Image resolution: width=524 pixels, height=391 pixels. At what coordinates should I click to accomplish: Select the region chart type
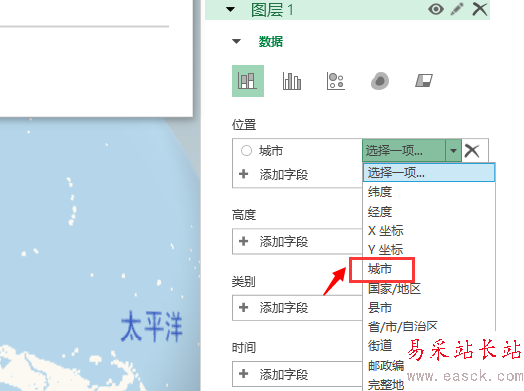424,81
